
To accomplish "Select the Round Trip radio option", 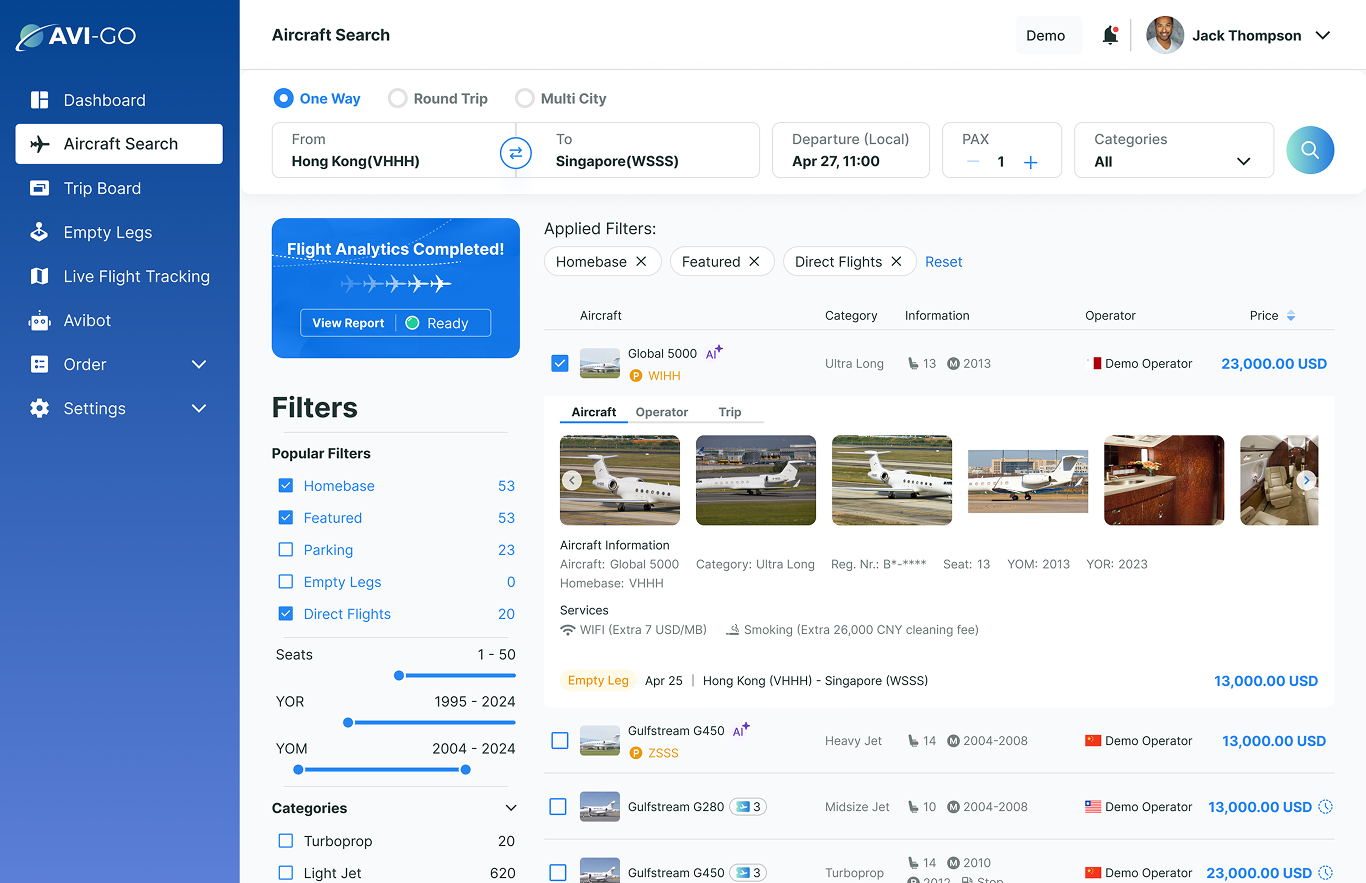I will (398, 98).
